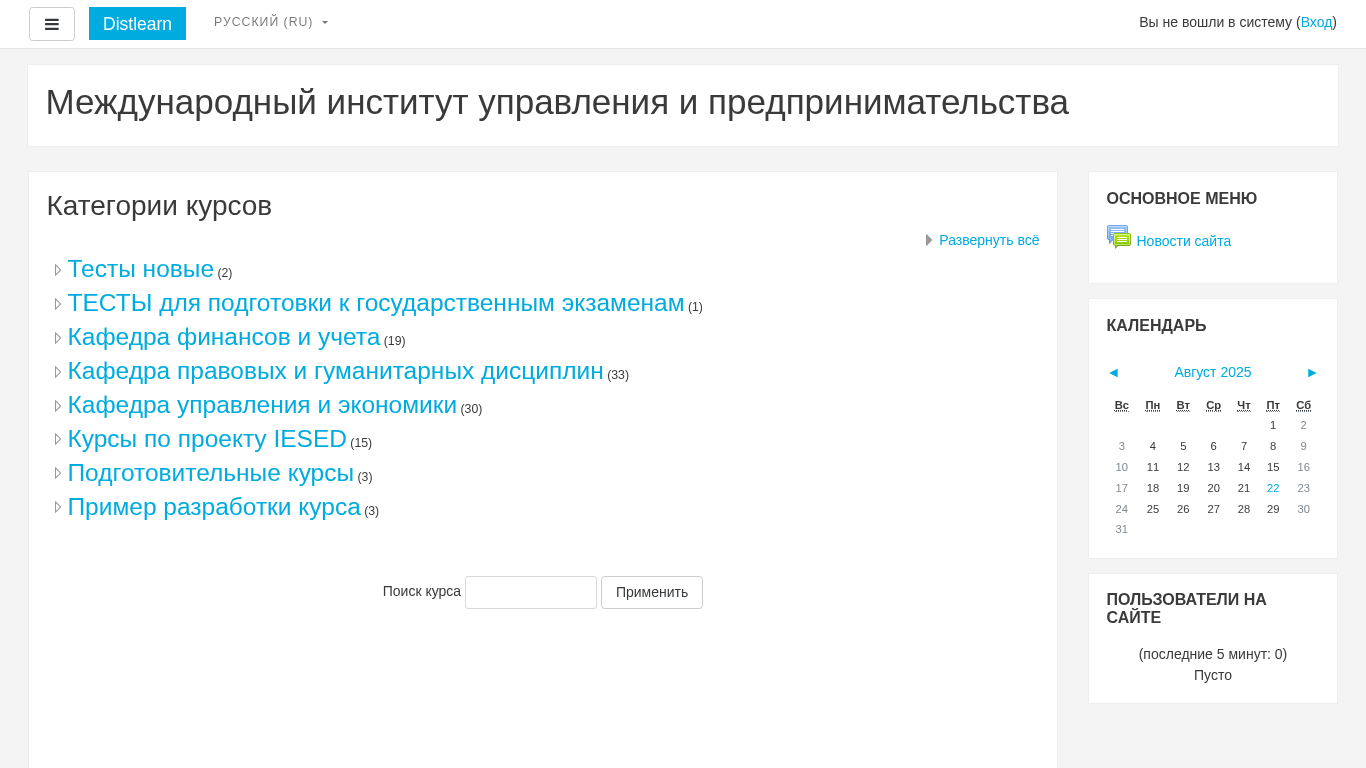Click the Вход login link
This screenshot has height=768, width=1366.
1316,22
